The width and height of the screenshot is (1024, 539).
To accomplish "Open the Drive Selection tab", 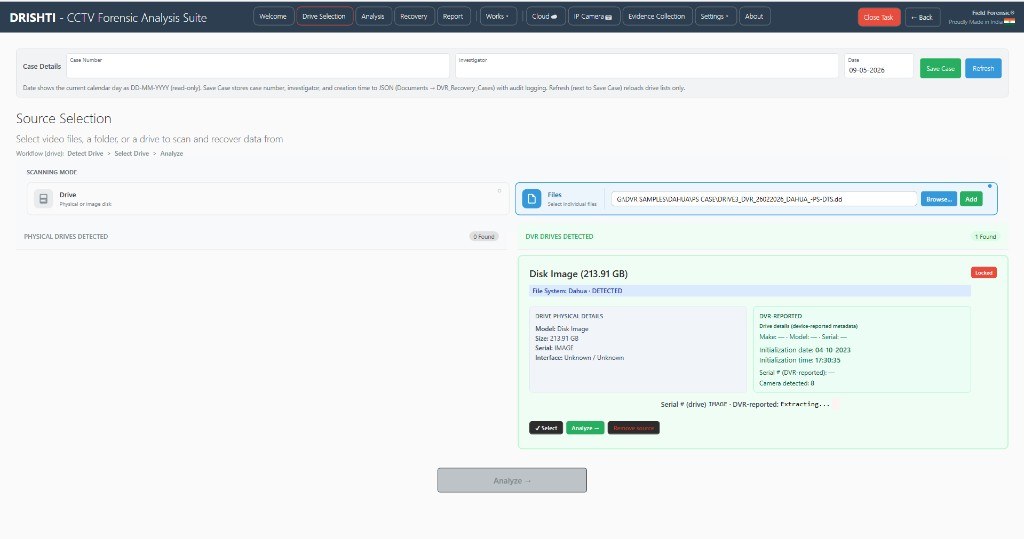I will pos(324,16).
